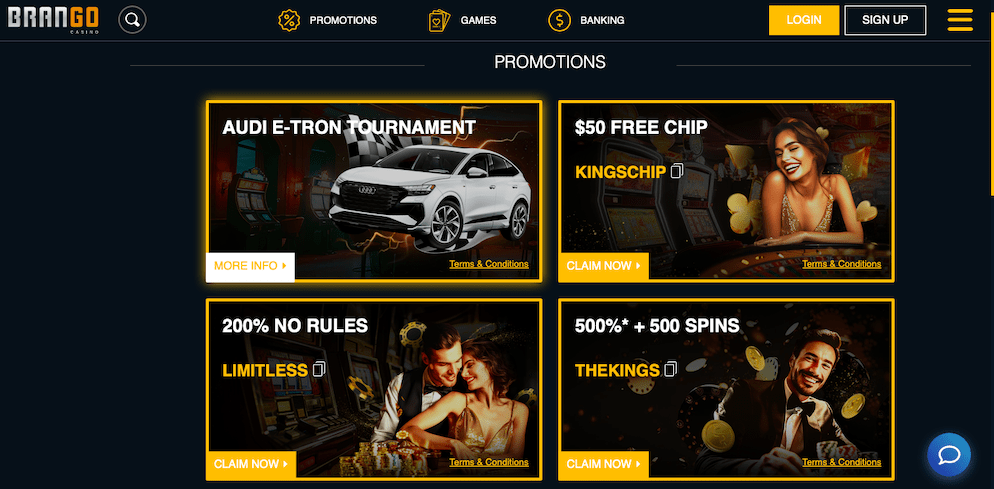Image resolution: width=994 pixels, height=489 pixels.
Task: Click the Banking dollar coin icon
Action: point(559,20)
